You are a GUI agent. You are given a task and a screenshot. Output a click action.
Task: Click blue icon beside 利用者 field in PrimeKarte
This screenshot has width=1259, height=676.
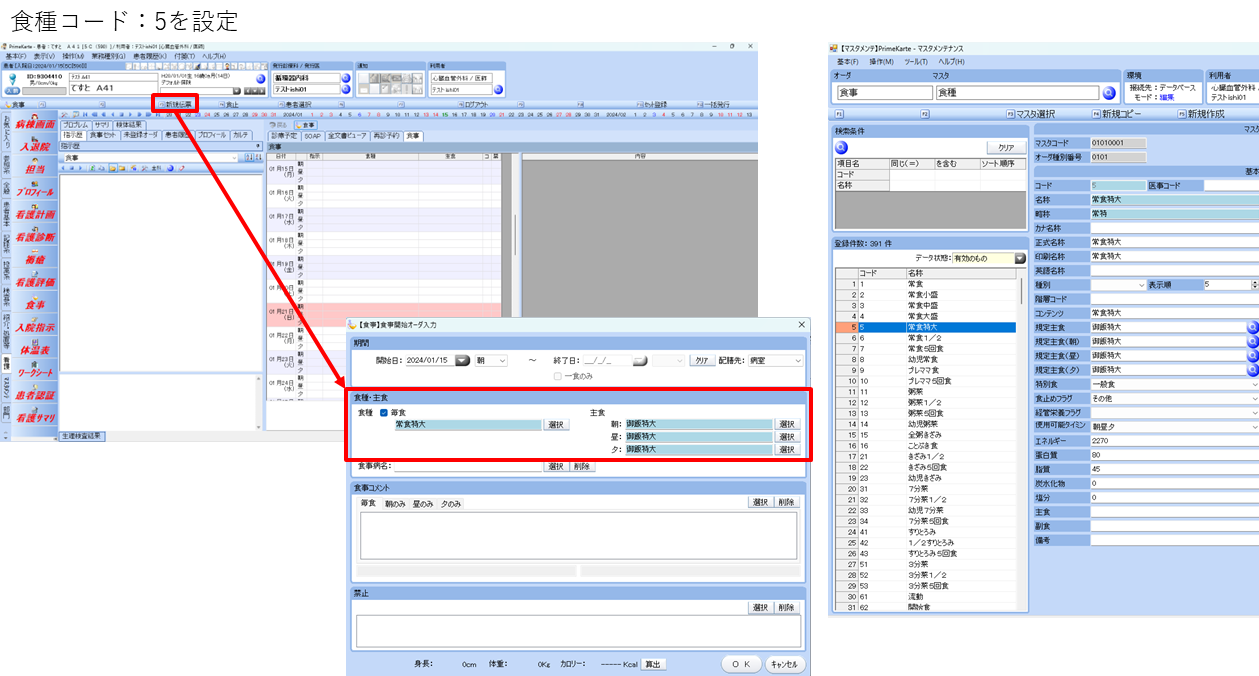[497, 90]
